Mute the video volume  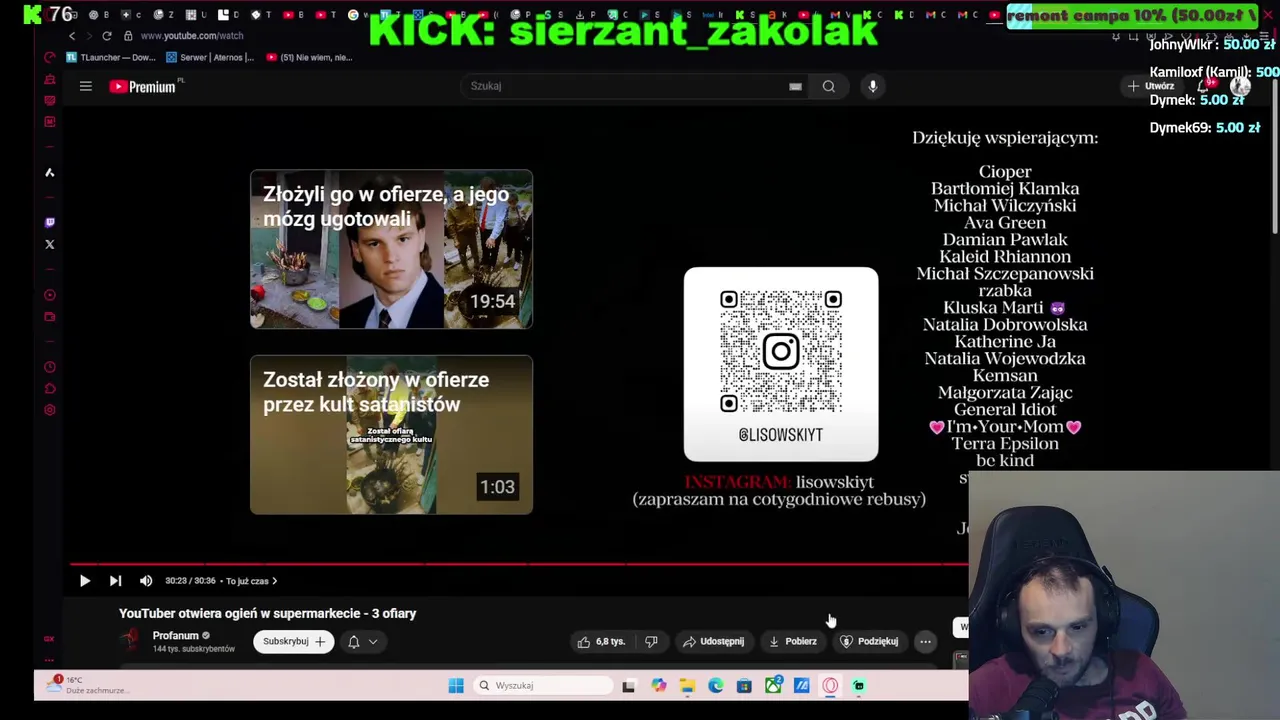(146, 581)
